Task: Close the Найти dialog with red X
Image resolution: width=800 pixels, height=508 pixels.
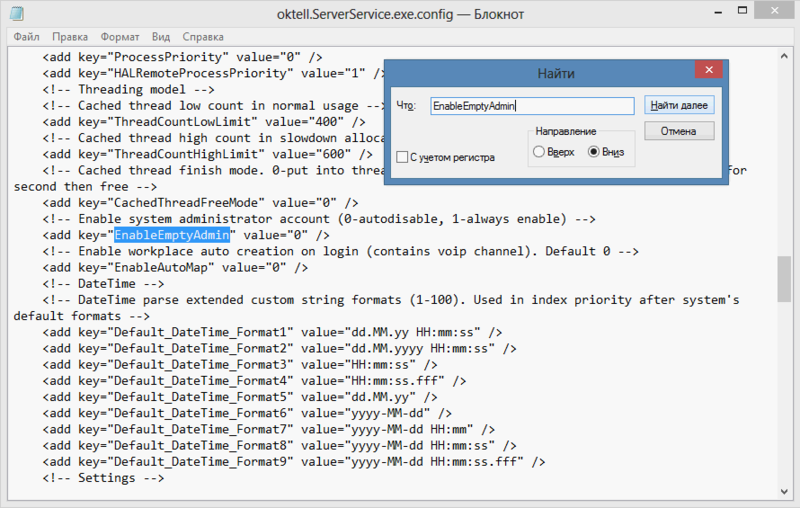Action: (x=709, y=70)
